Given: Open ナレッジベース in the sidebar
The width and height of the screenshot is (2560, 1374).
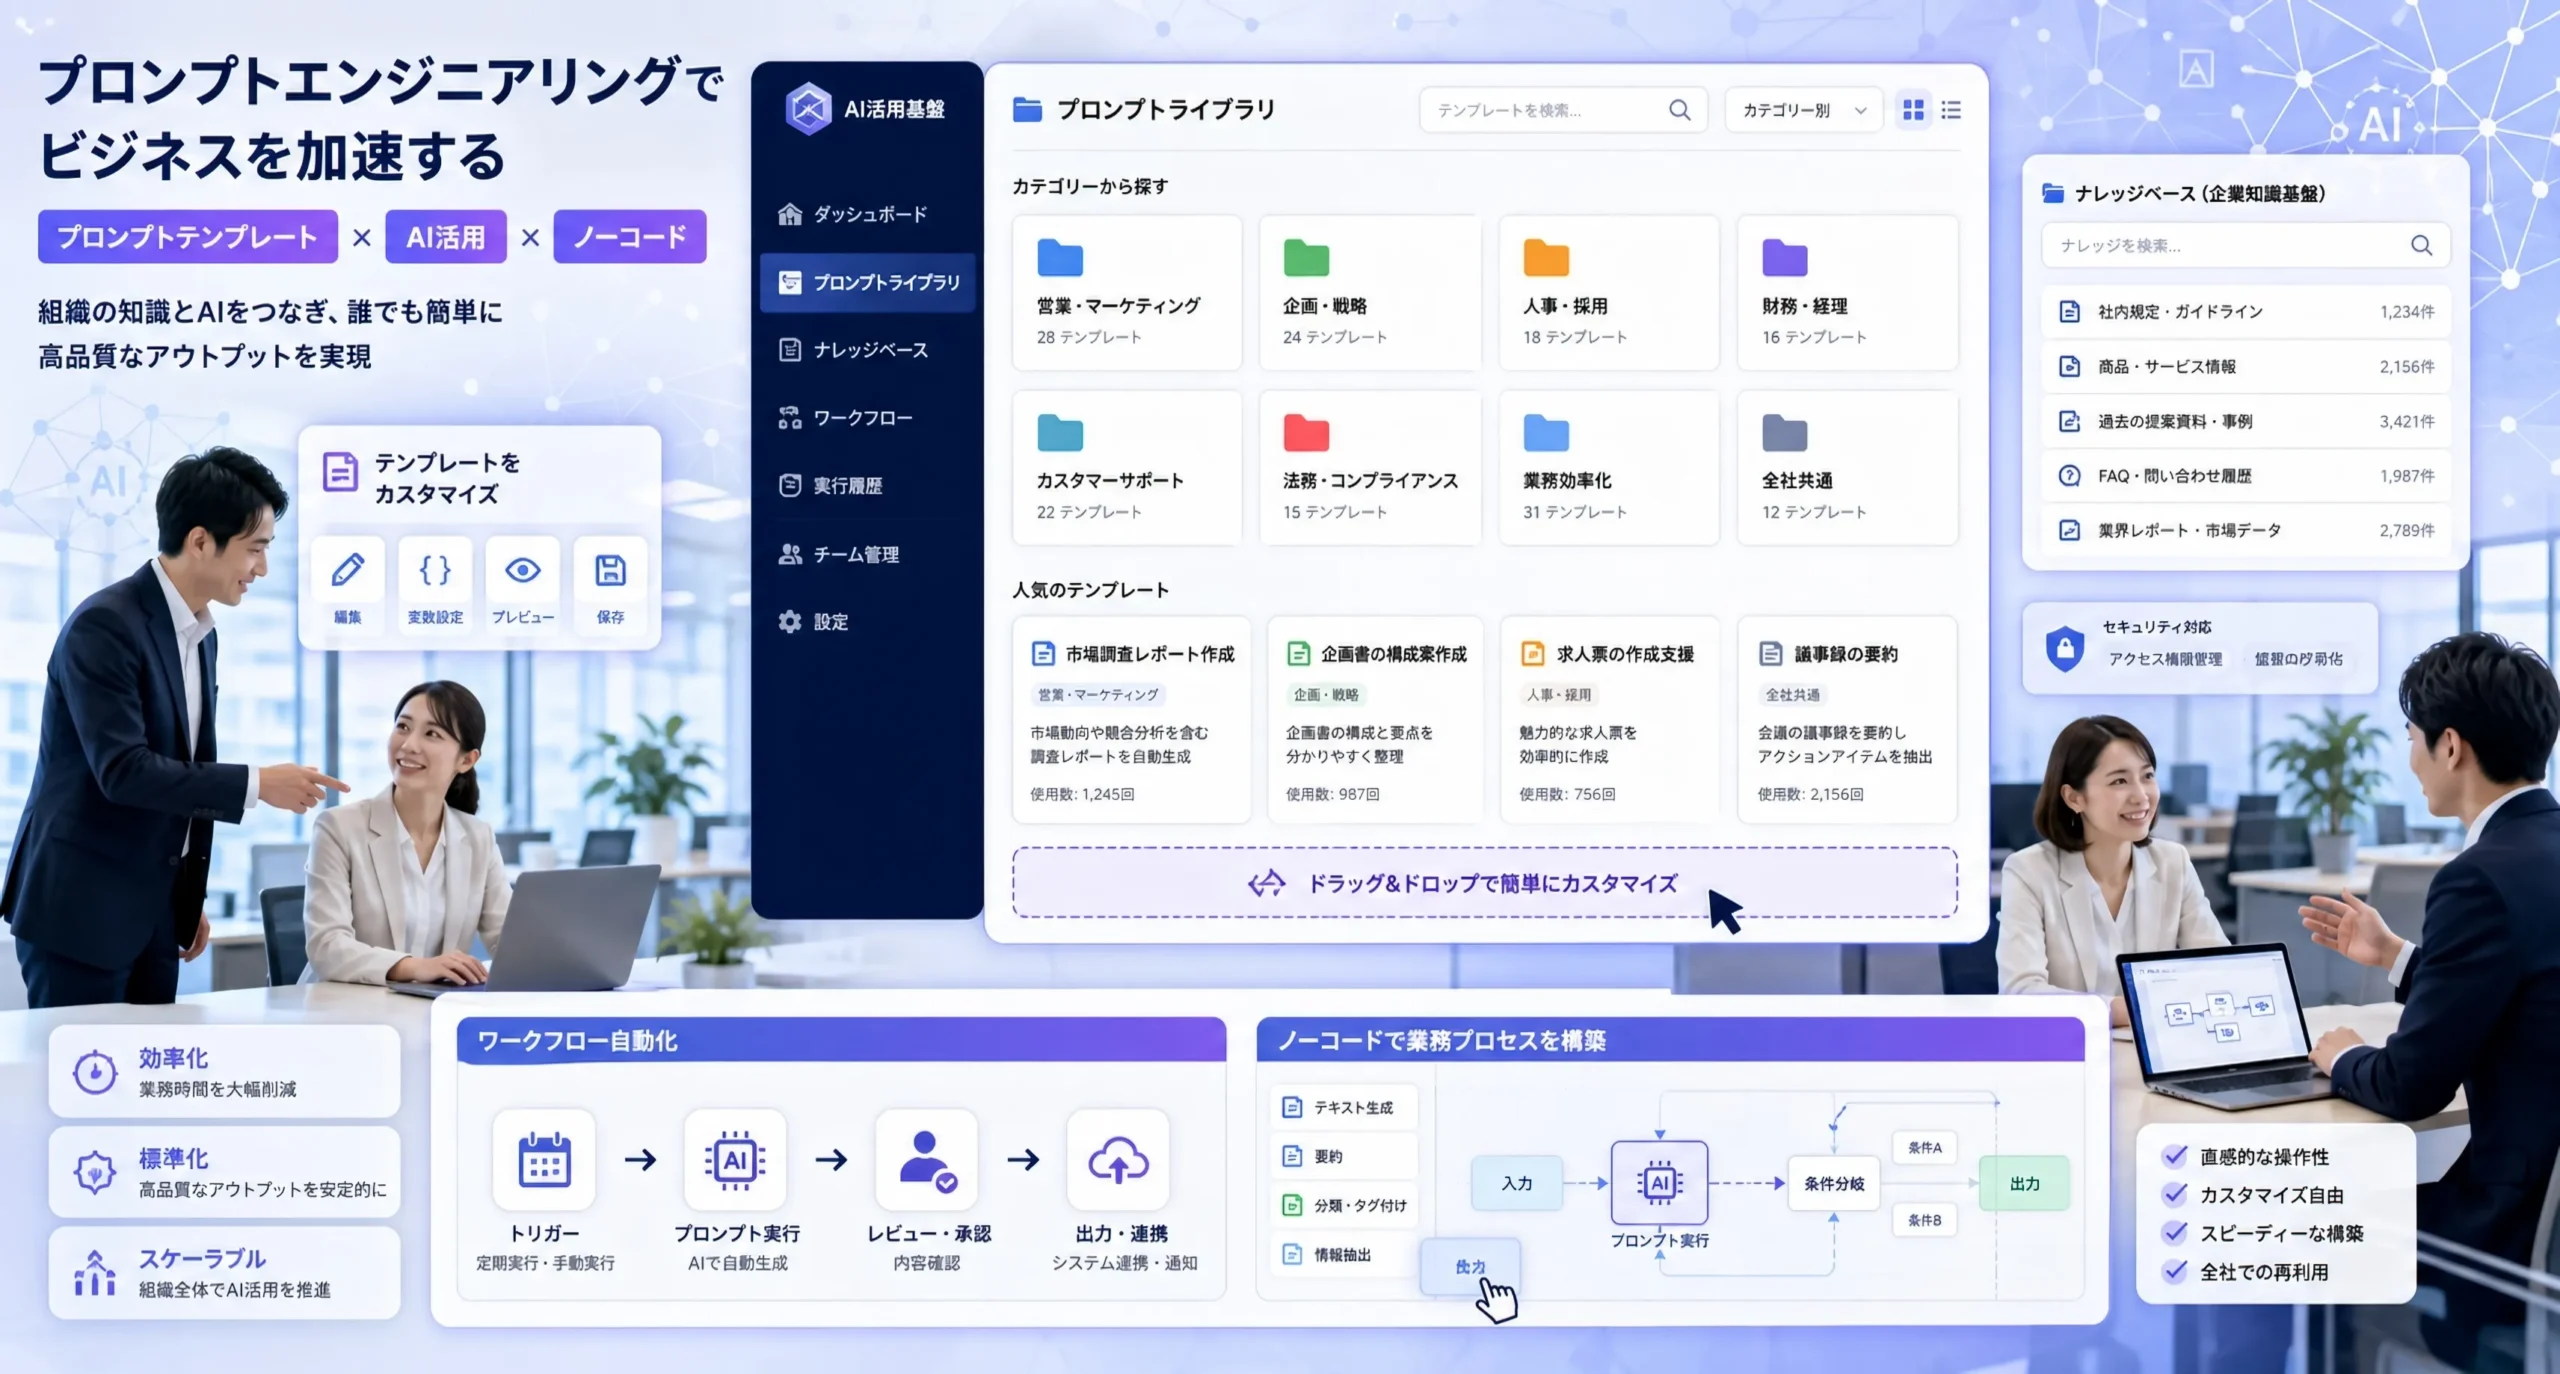Looking at the screenshot, I should click(868, 350).
